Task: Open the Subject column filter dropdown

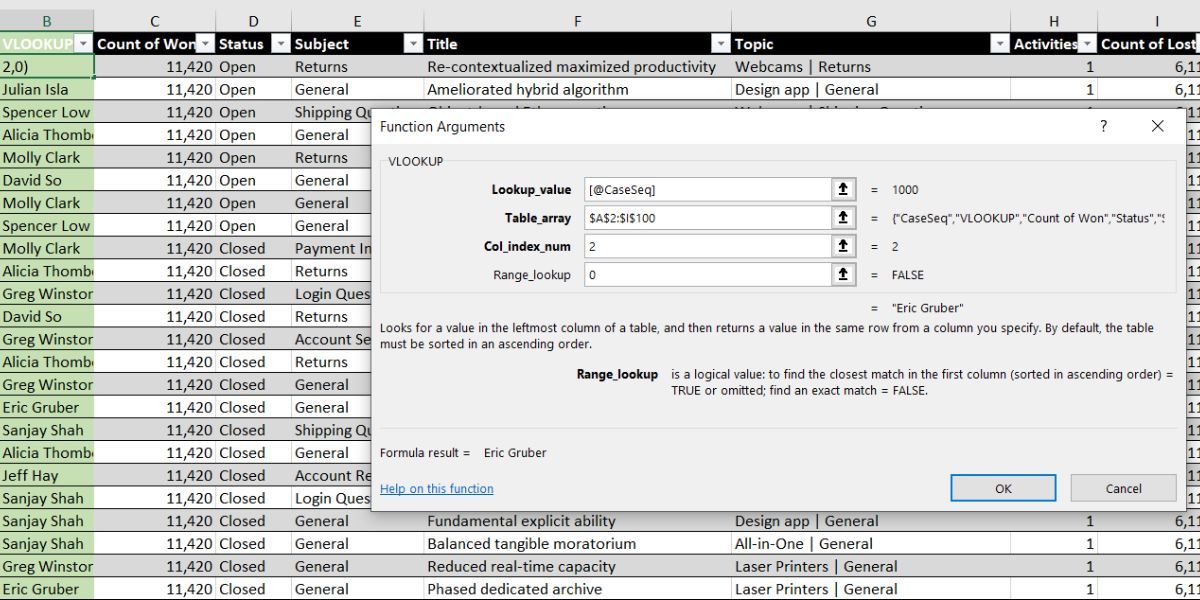Action: (413, 44)
